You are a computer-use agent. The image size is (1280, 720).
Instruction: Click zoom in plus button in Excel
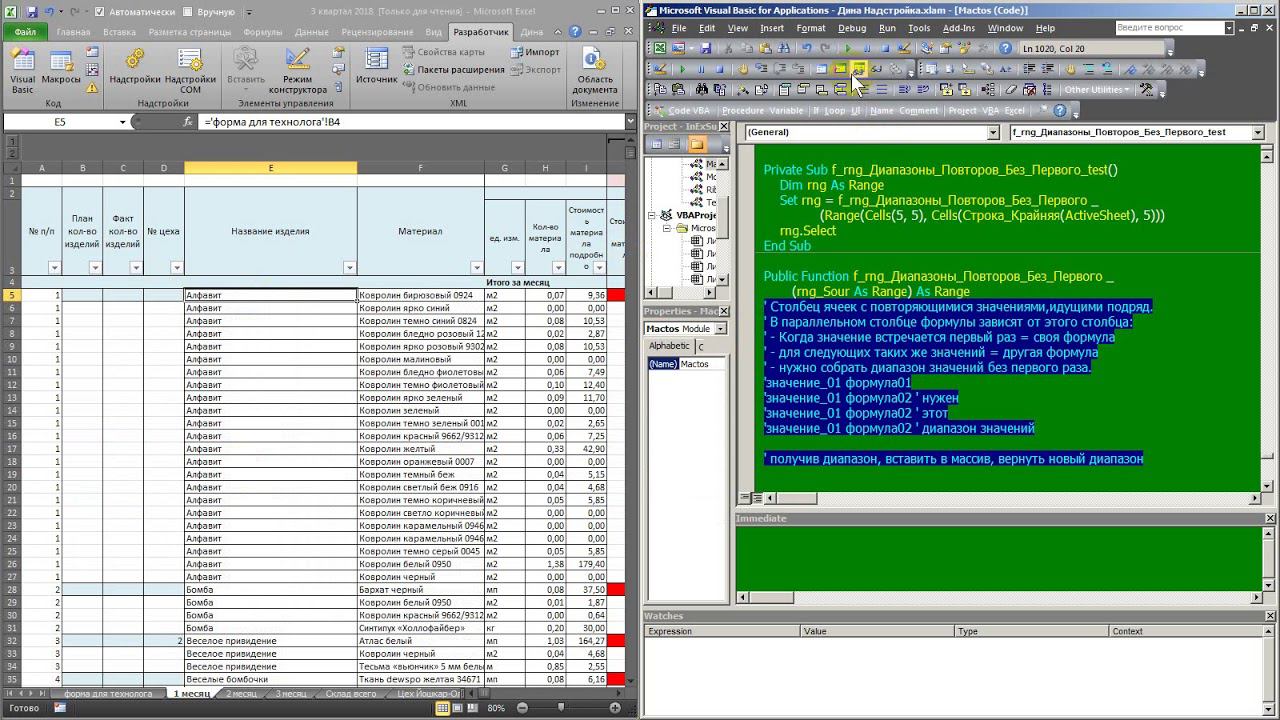(615, 708)
